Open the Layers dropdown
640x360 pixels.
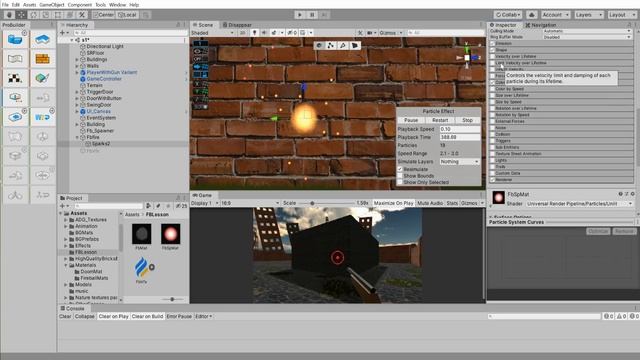589,15
